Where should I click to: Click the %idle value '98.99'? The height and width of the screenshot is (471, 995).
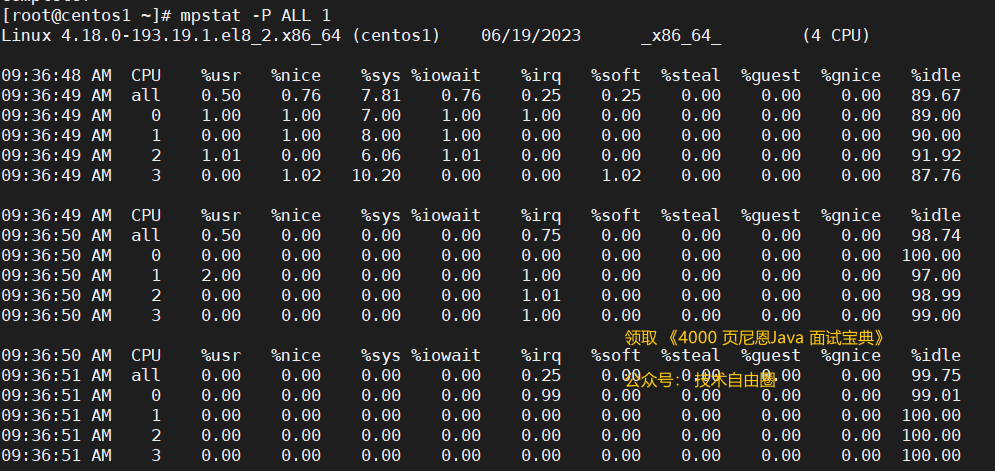(936, 295)
